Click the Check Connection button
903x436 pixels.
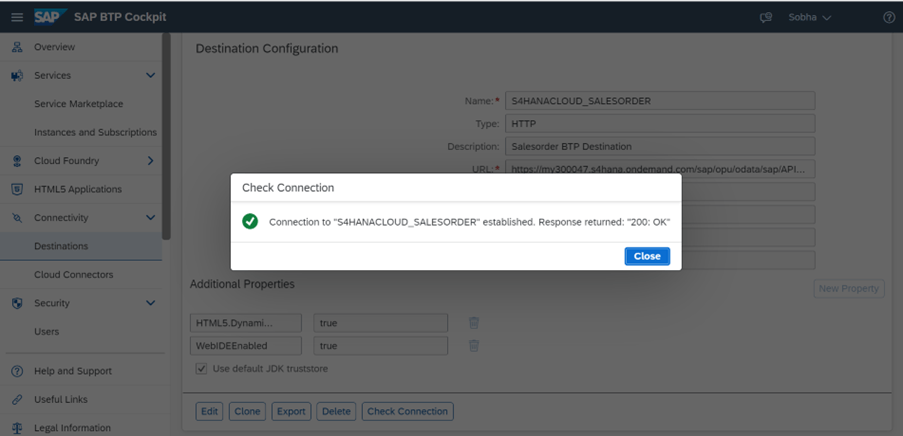[x=407, y=411]
